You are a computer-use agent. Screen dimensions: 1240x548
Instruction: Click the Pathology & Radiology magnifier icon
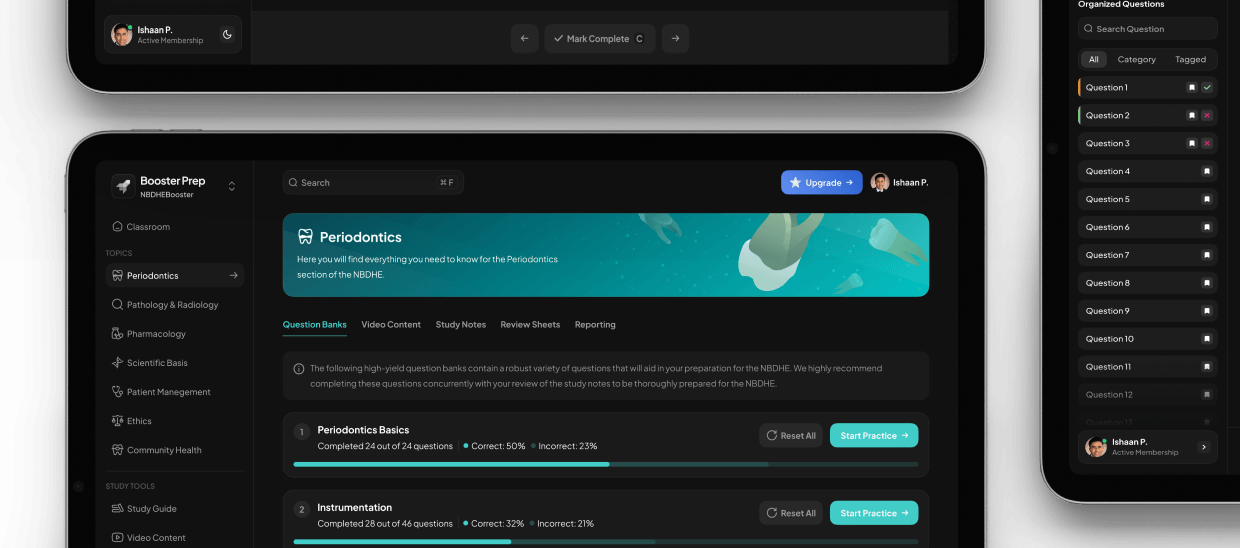pyautogui.click(x=118, y=304)
